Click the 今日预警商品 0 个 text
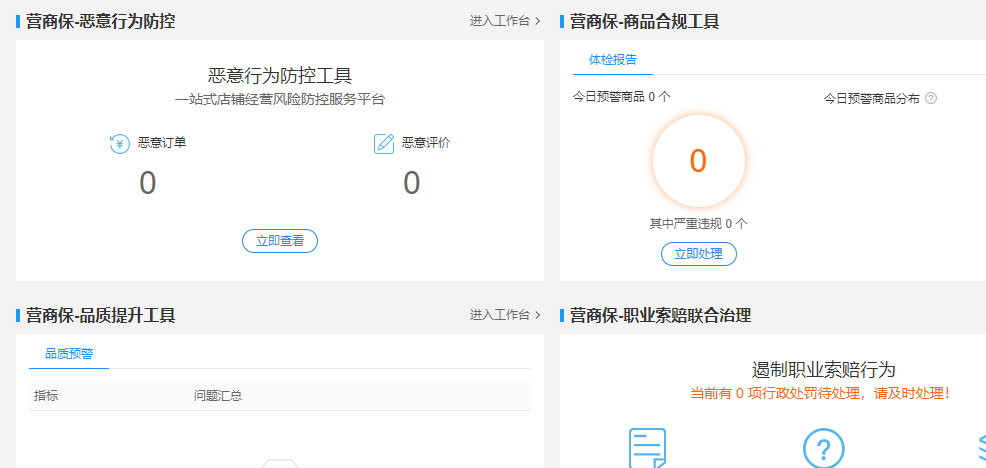 point(622,97)
